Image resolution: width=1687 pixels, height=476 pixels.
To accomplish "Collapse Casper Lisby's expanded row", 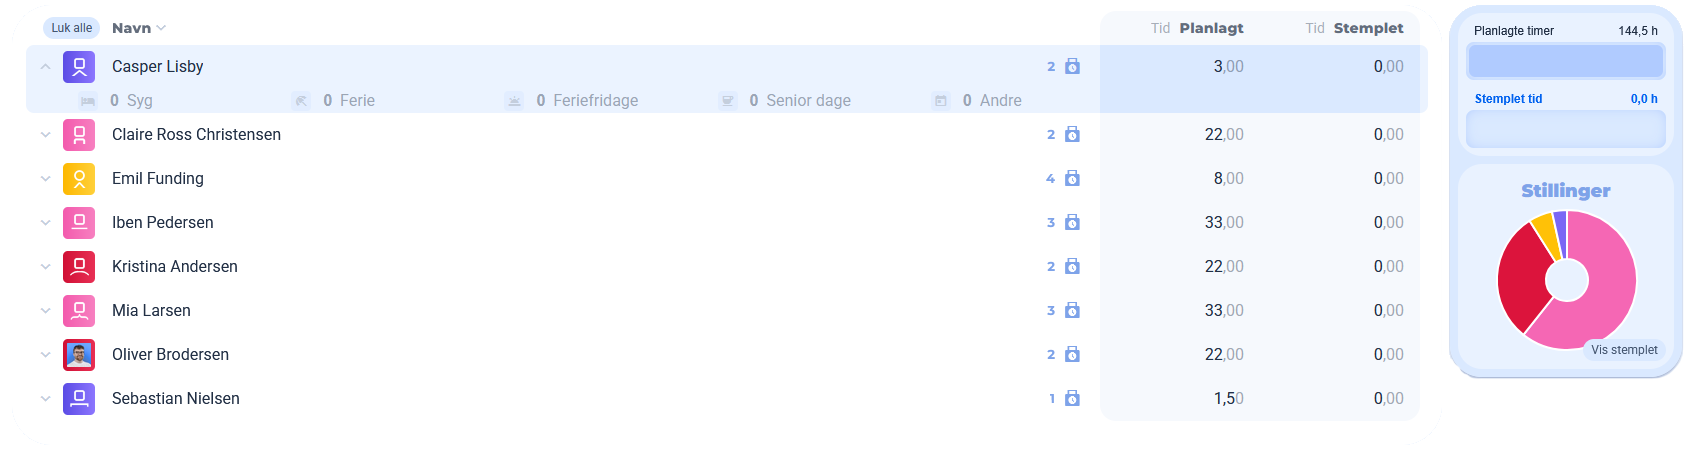I will 45,67.
